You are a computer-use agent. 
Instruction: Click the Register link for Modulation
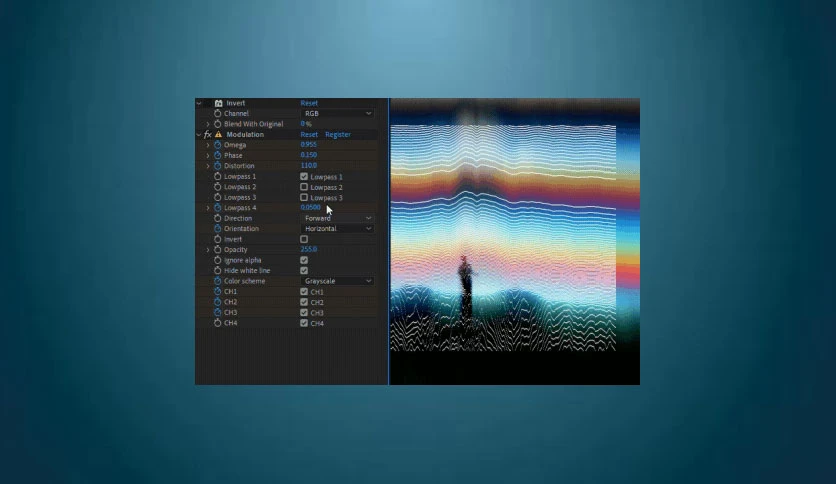pos(338,134)
